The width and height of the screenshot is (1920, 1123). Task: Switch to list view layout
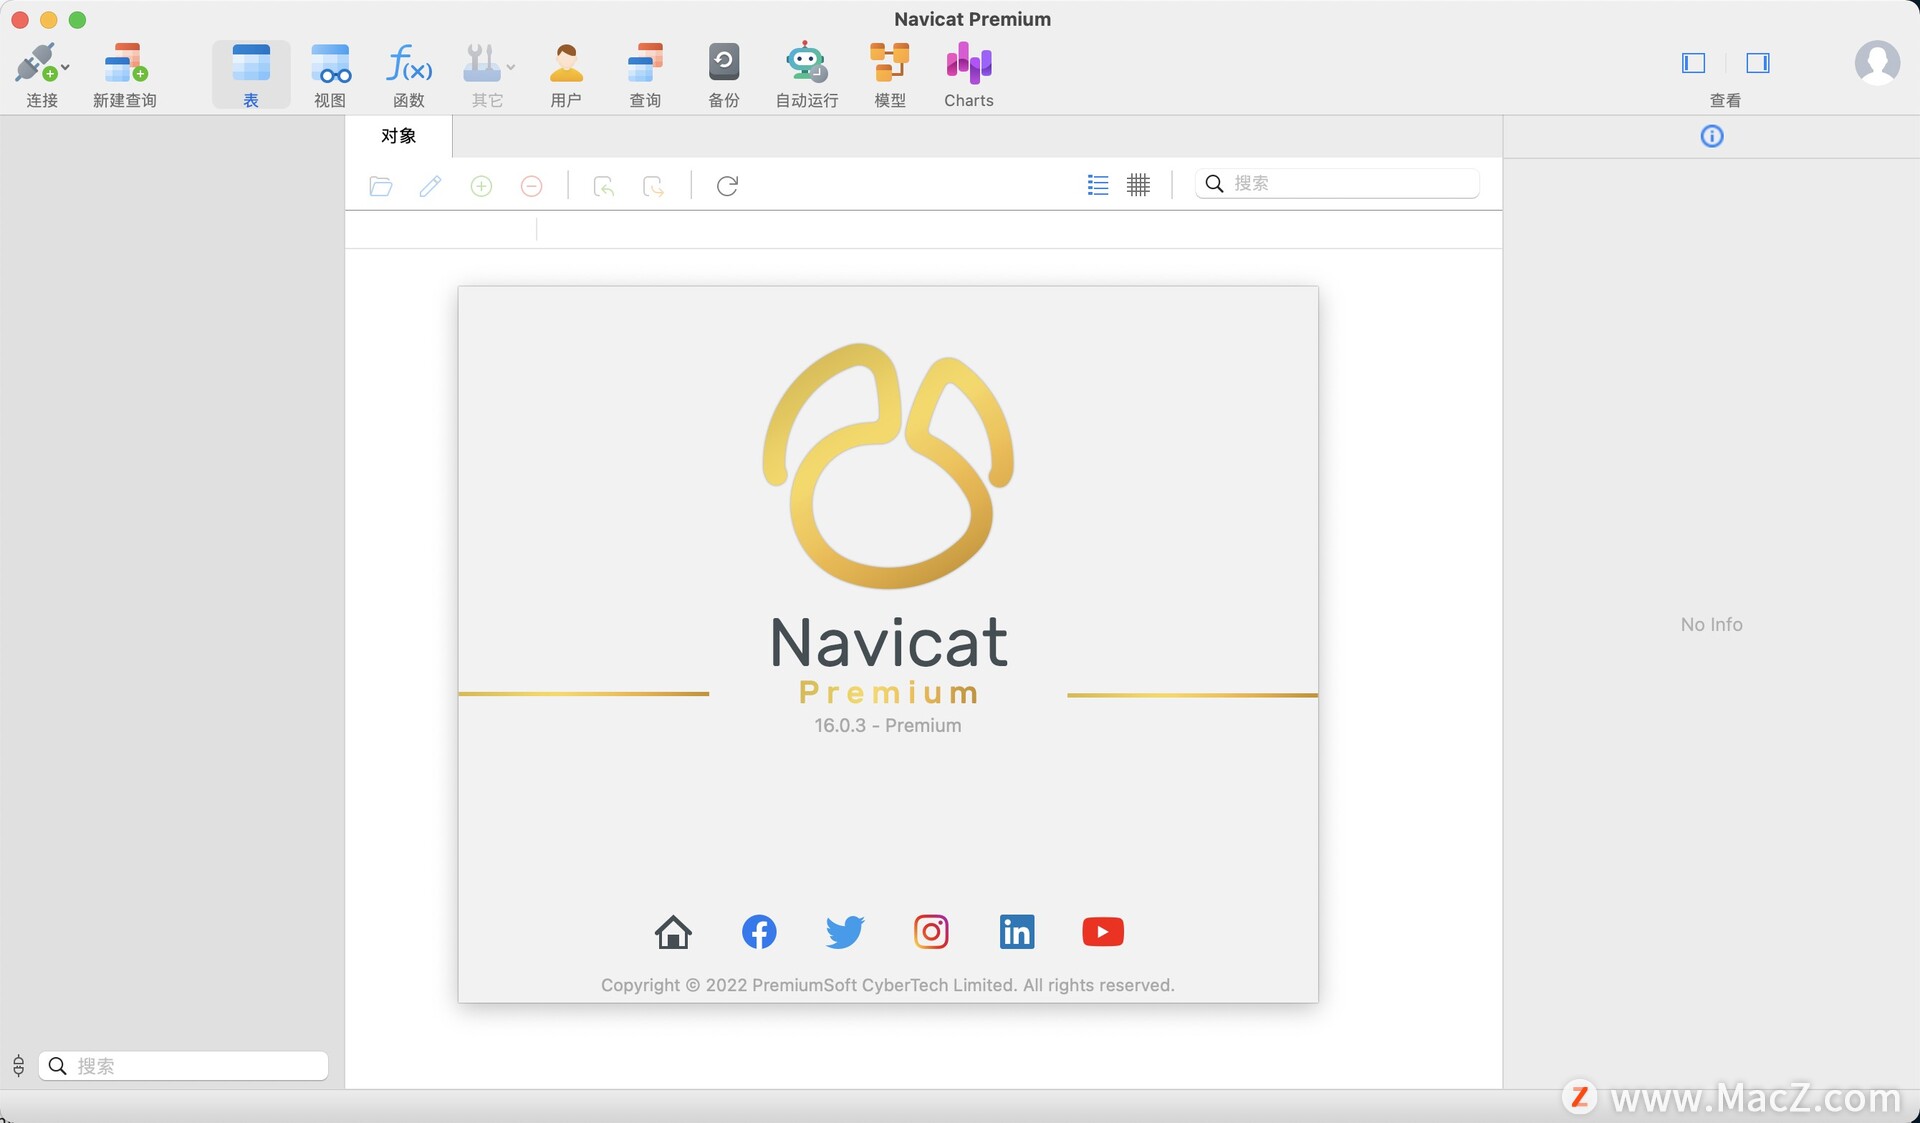tap(1098, 185)
